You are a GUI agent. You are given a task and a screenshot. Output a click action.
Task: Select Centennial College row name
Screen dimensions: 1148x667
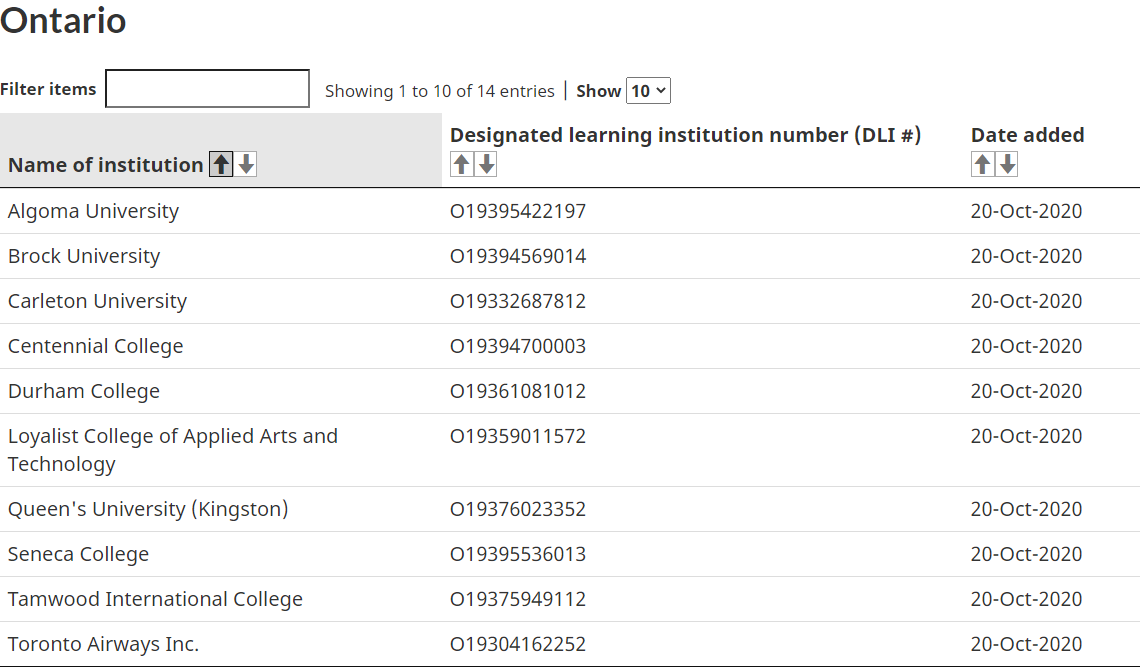(95, 346)
